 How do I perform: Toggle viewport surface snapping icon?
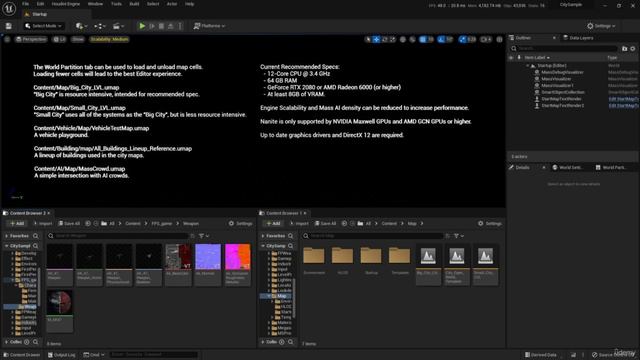click(412, 39)
